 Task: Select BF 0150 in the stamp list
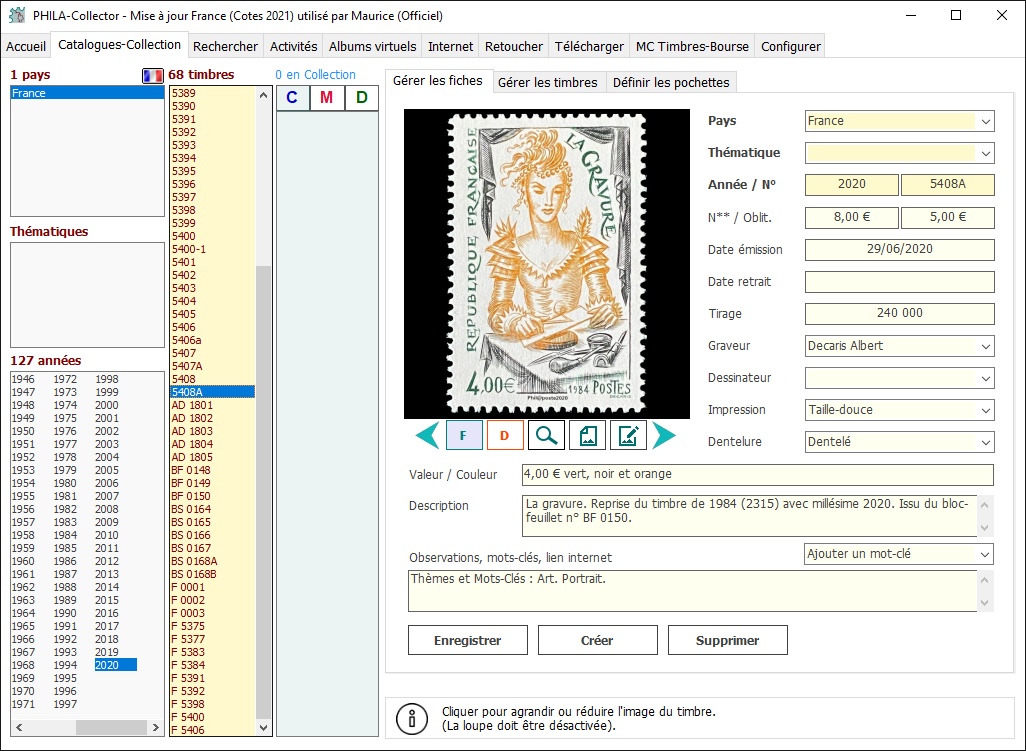(x=212, y=496)
